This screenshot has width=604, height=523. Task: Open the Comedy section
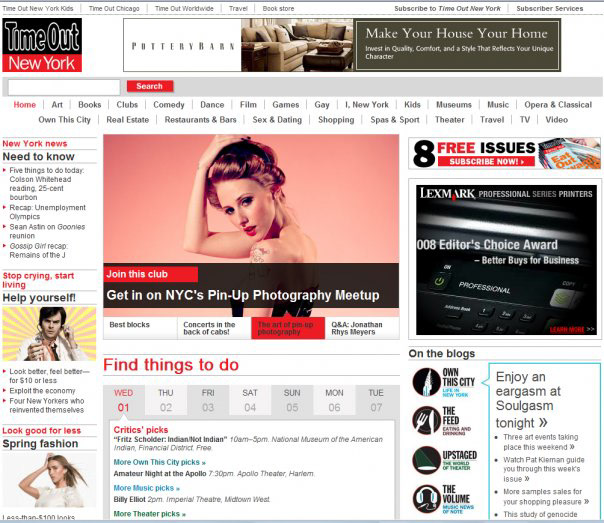coord(169,105)
